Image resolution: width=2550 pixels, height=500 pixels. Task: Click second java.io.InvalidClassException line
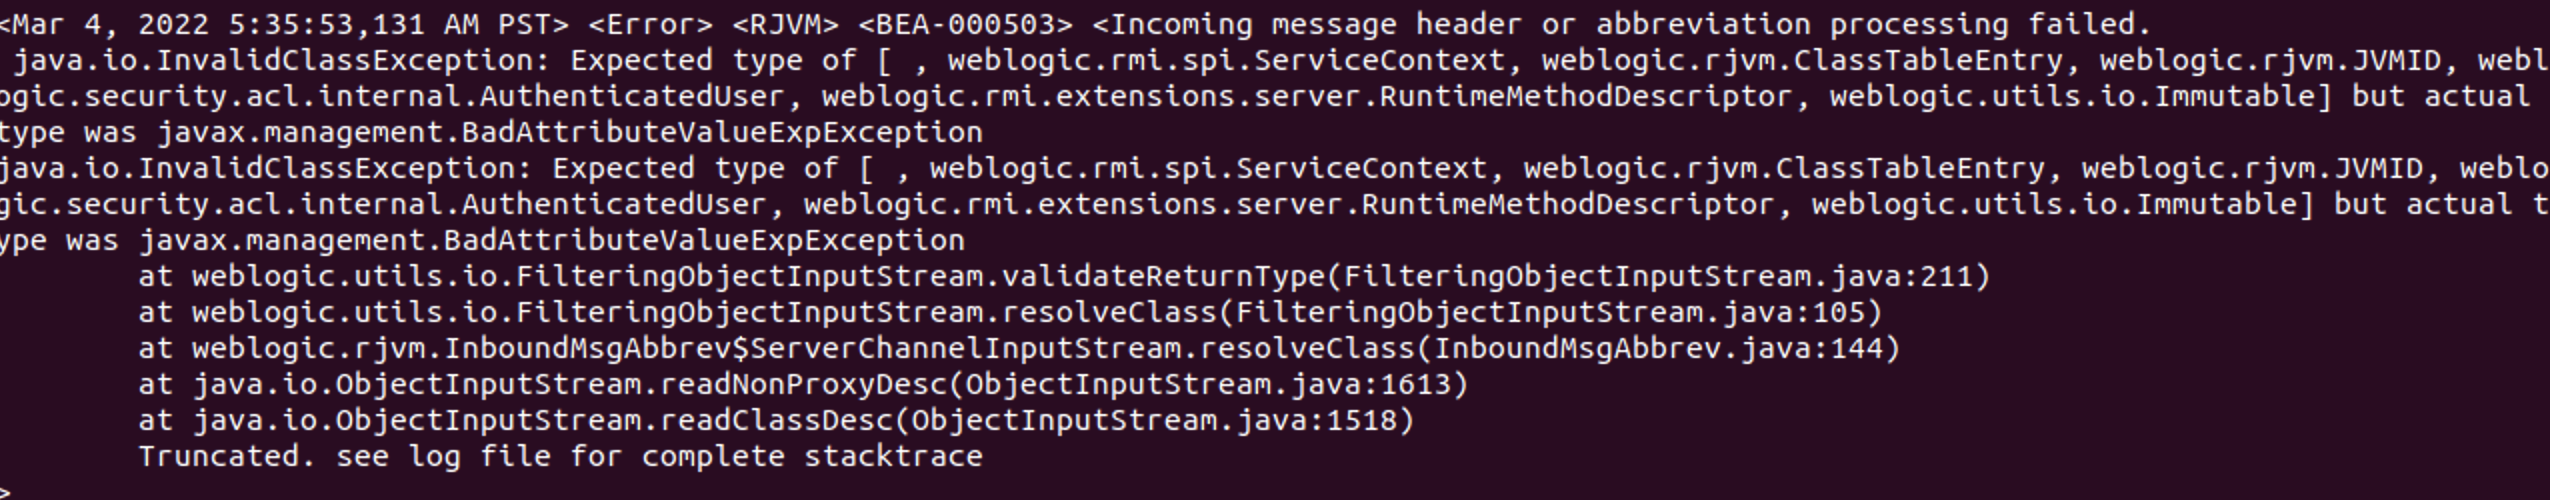click(x=1275, y=168)
